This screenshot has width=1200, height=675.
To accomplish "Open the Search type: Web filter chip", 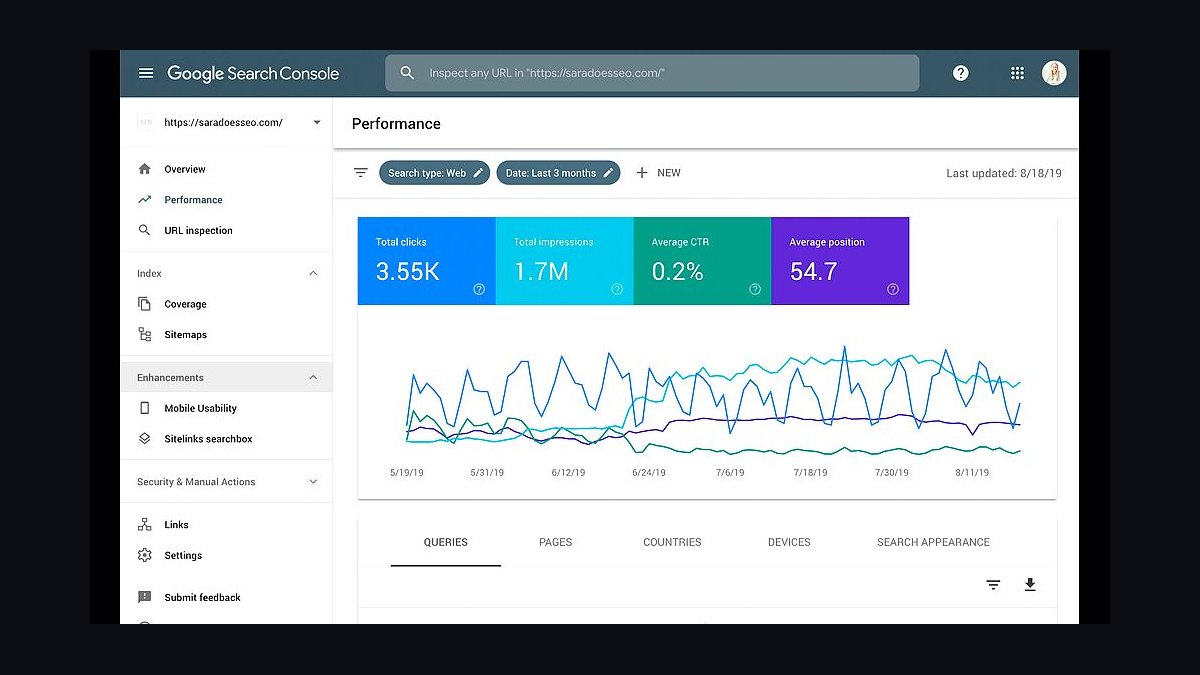I will tap(435, 173).
